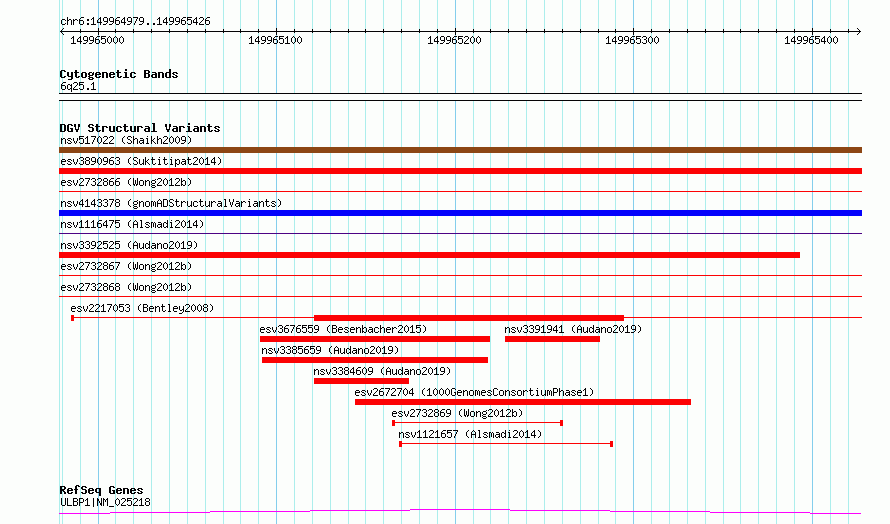Viewport: 890px width, 524px height.
Task: Select the 6q25.1 band label
Action: 78,86
